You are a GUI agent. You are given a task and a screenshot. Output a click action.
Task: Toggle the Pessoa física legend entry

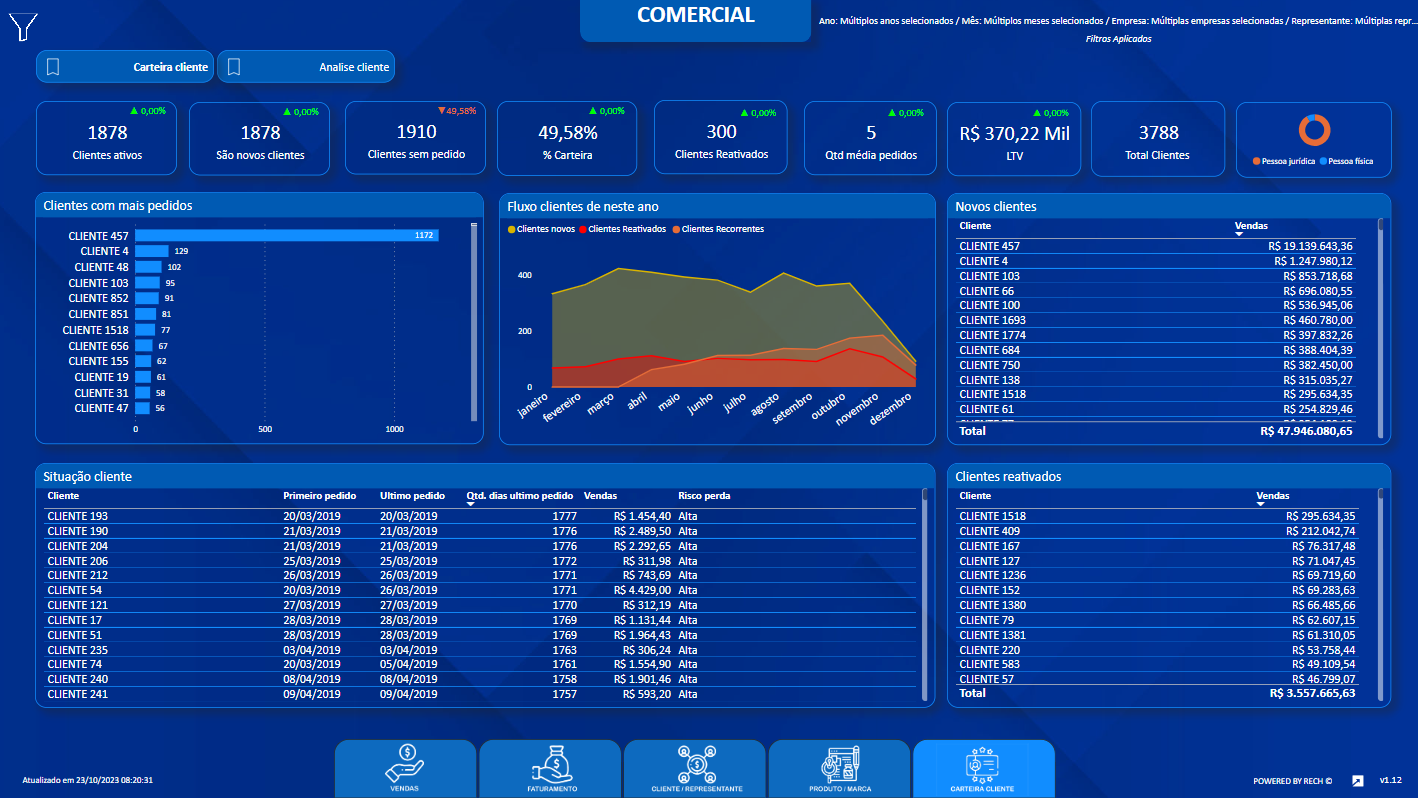(x=1345, y=160)
